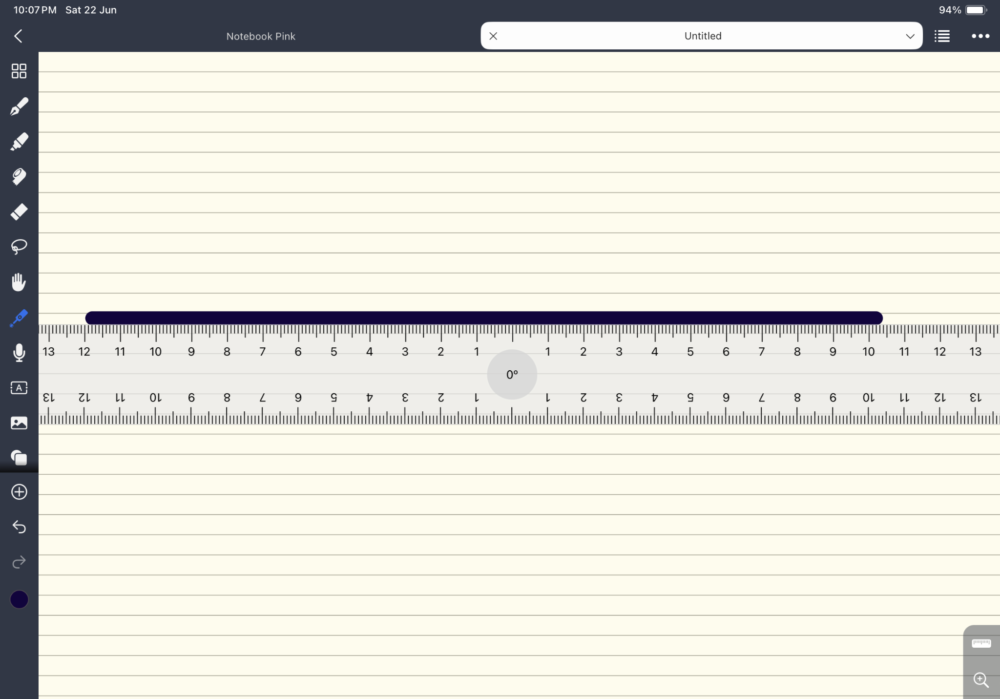Screen dimensions: 1000x699
Task: Open the bookmarks list menu
Action: (941, 35)
